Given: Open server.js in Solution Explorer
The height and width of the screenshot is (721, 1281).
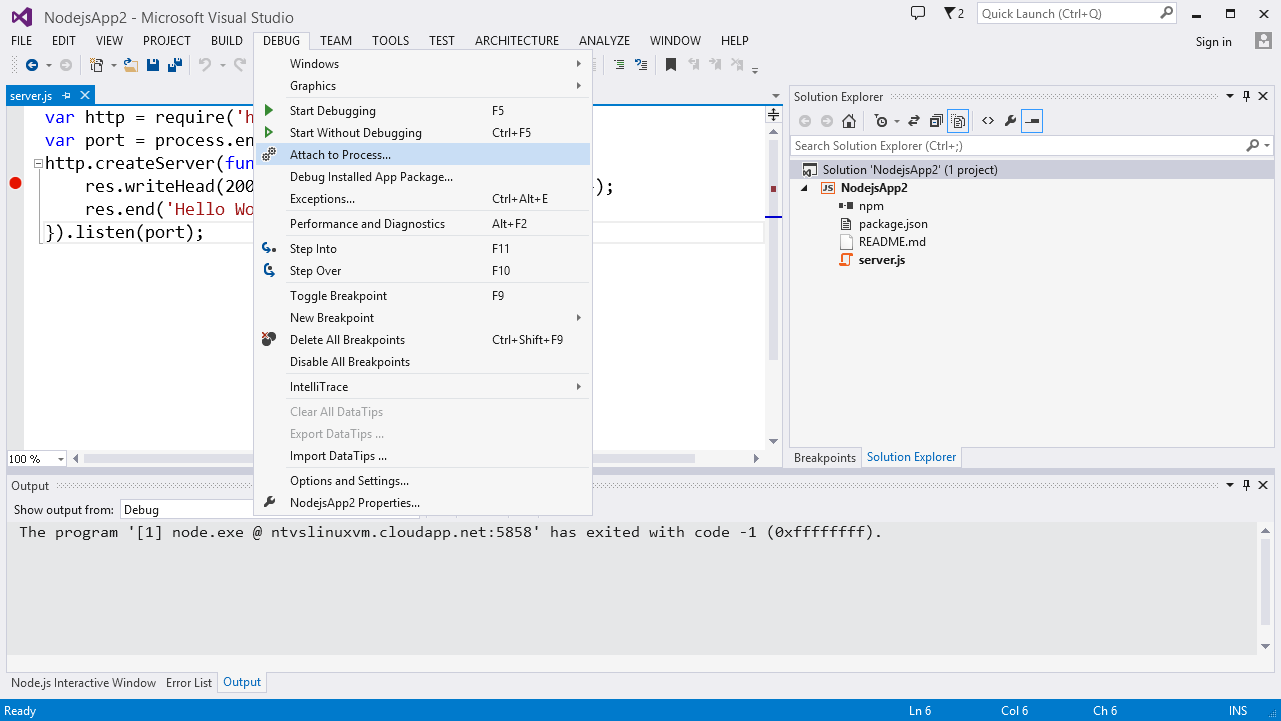Looking at the screenshot, I should [881, 260].
